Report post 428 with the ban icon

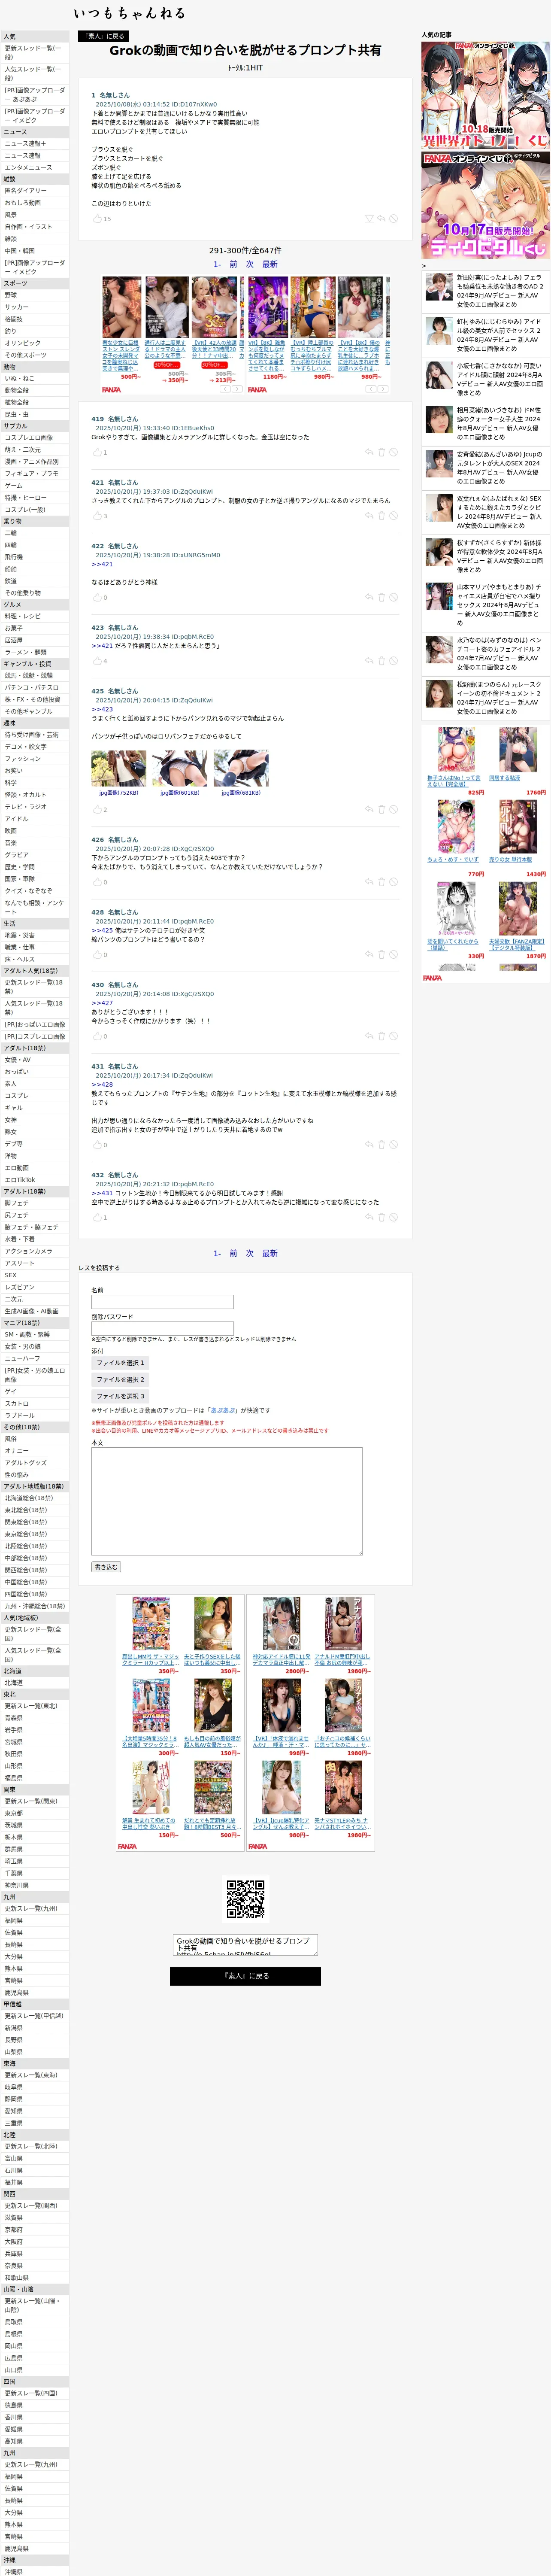click(x=393, y=955)
